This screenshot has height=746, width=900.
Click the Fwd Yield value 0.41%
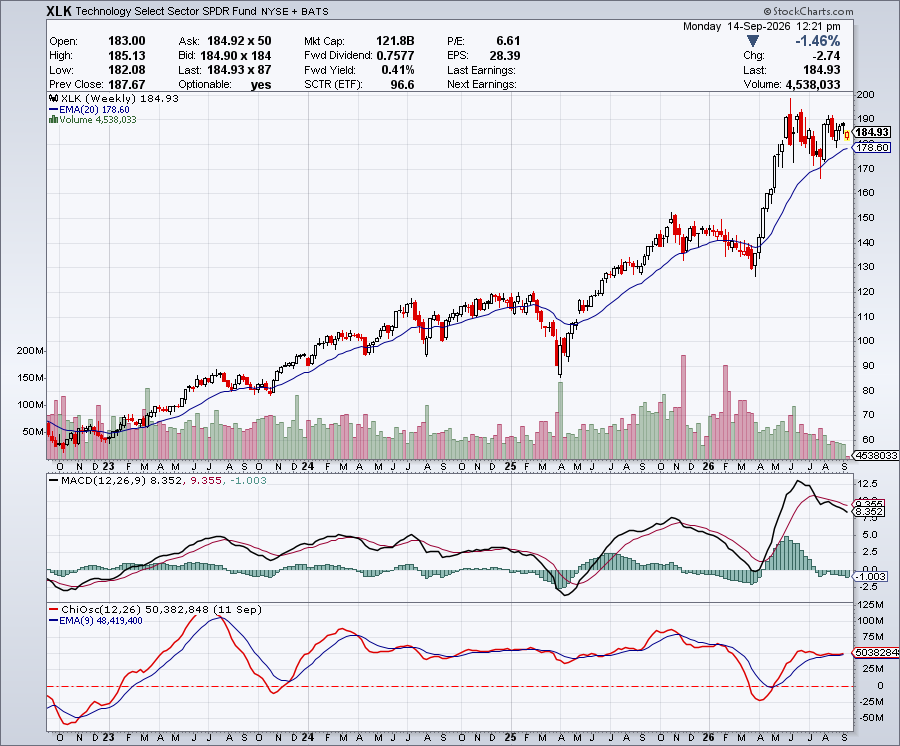[398, 70]
